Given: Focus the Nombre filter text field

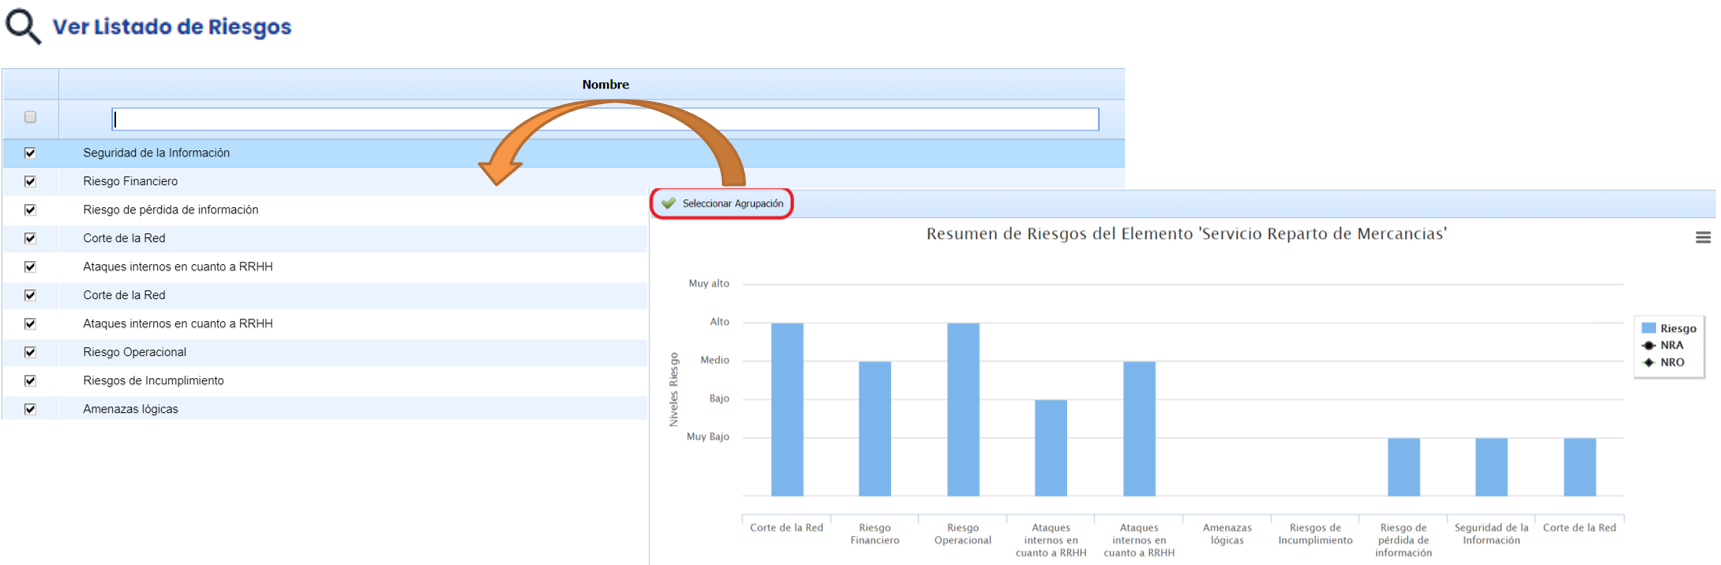Looking at the screenshot, I should [605, 119].
